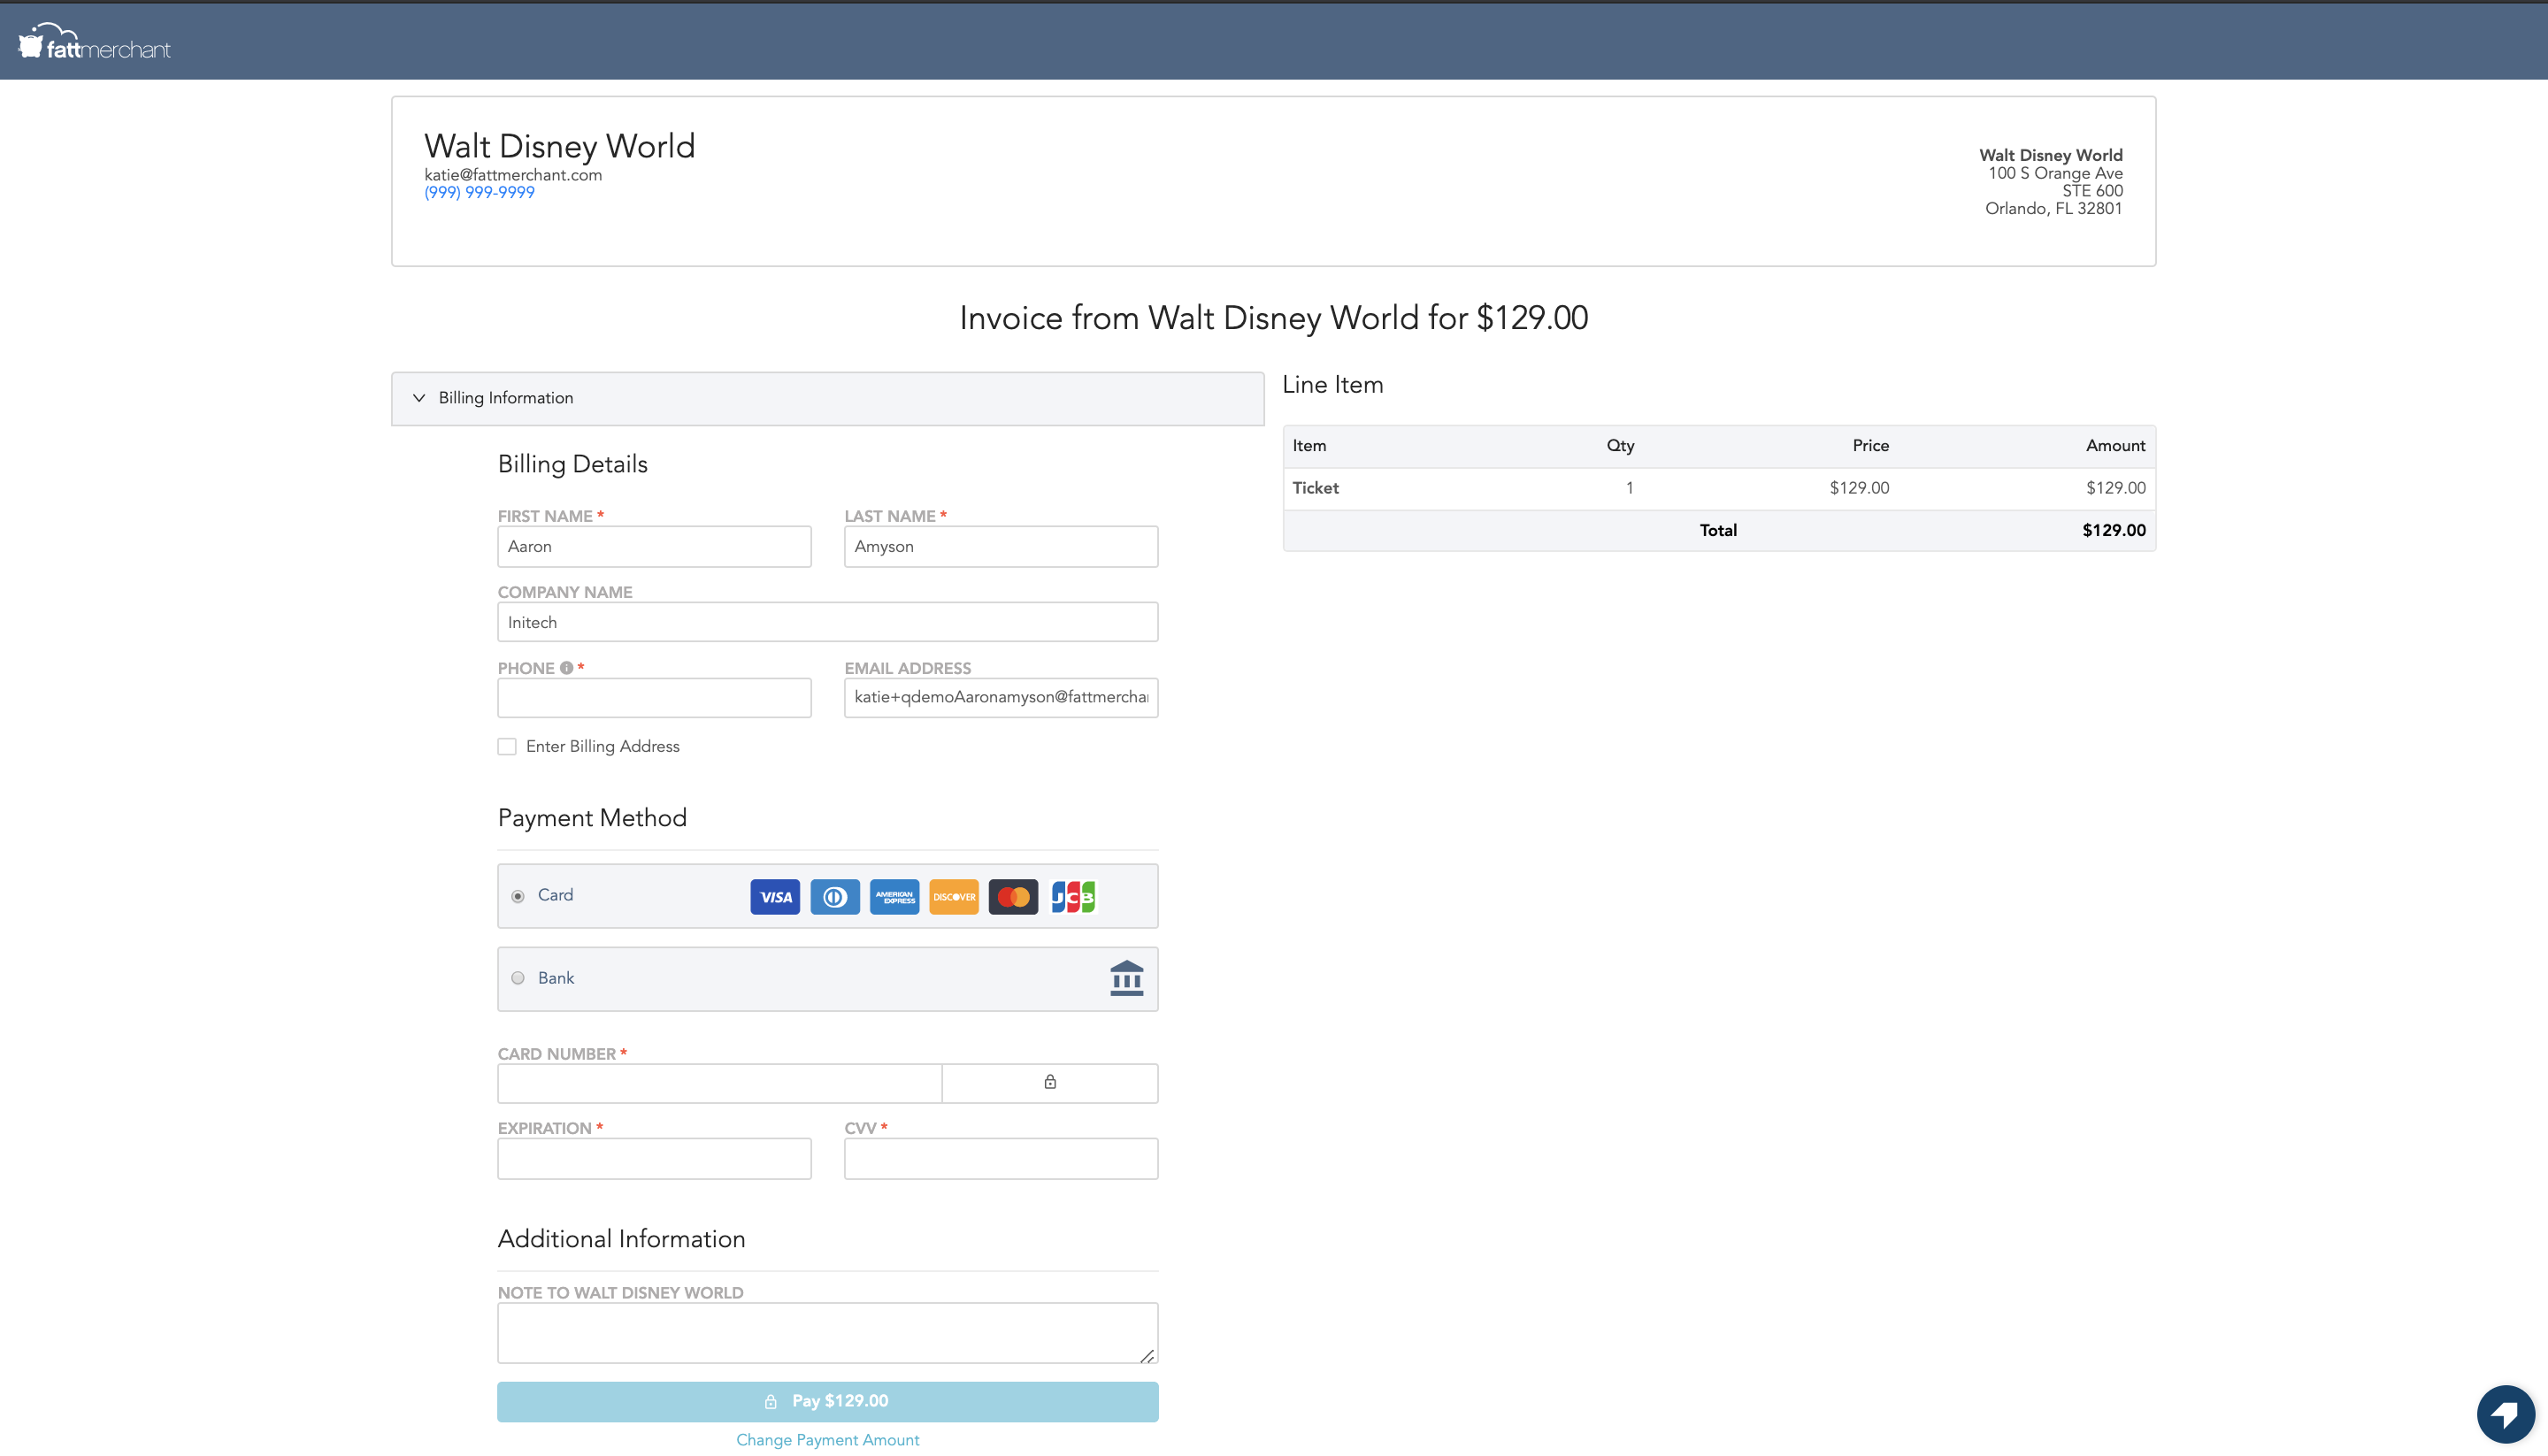Click the Walt Disney World merchant title
This screenshot has width=2548, height=1456.
(x=559, y=146)
